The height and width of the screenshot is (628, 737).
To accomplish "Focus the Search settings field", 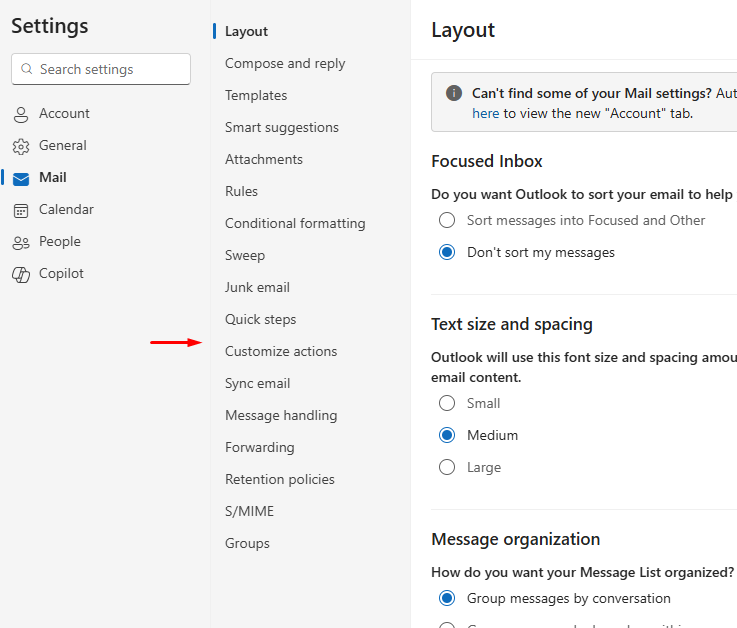I will pyautogui.click(x=101, y=69).
